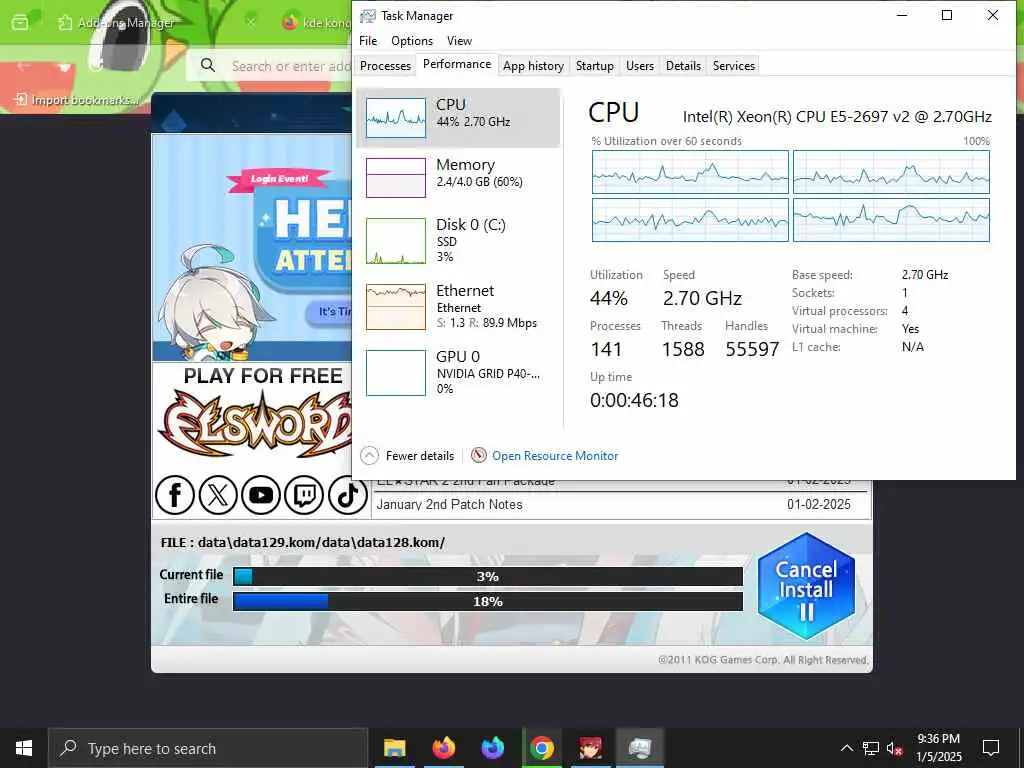This screenshot has height=768, width=1024.
Task: Select Memory in Task Manager sidebar
Action: [458, 178]
